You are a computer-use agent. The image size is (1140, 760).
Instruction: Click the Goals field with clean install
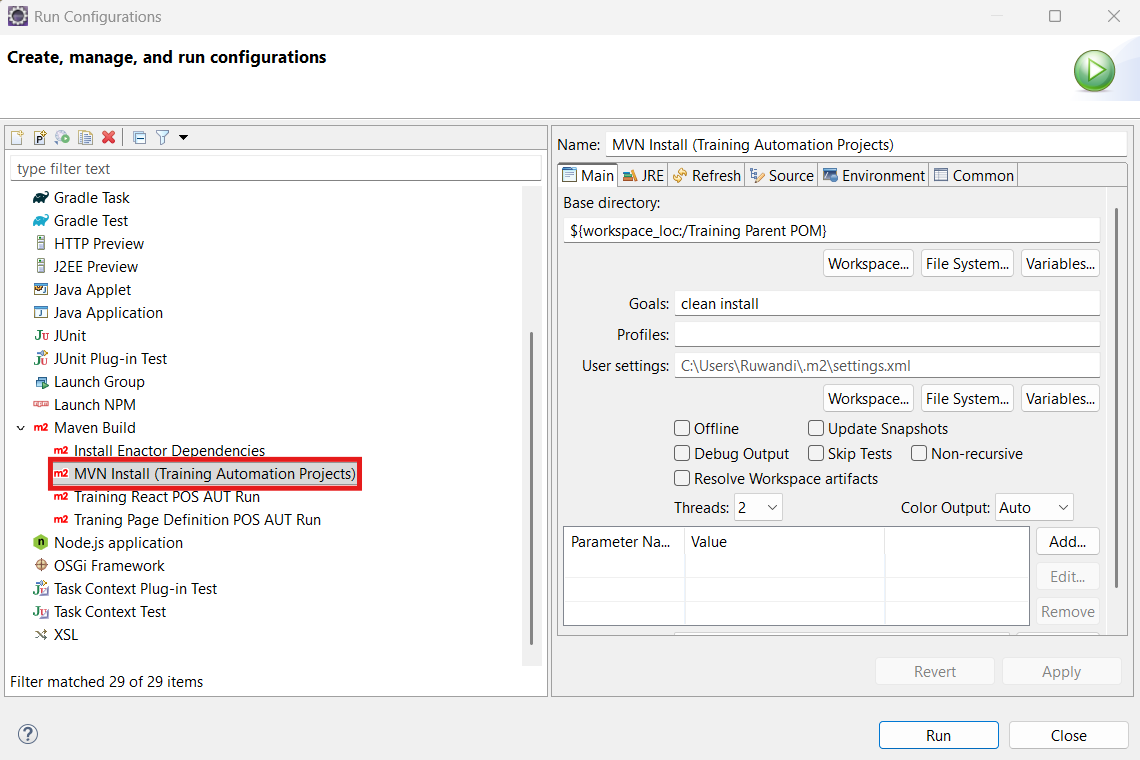[887, 304]
